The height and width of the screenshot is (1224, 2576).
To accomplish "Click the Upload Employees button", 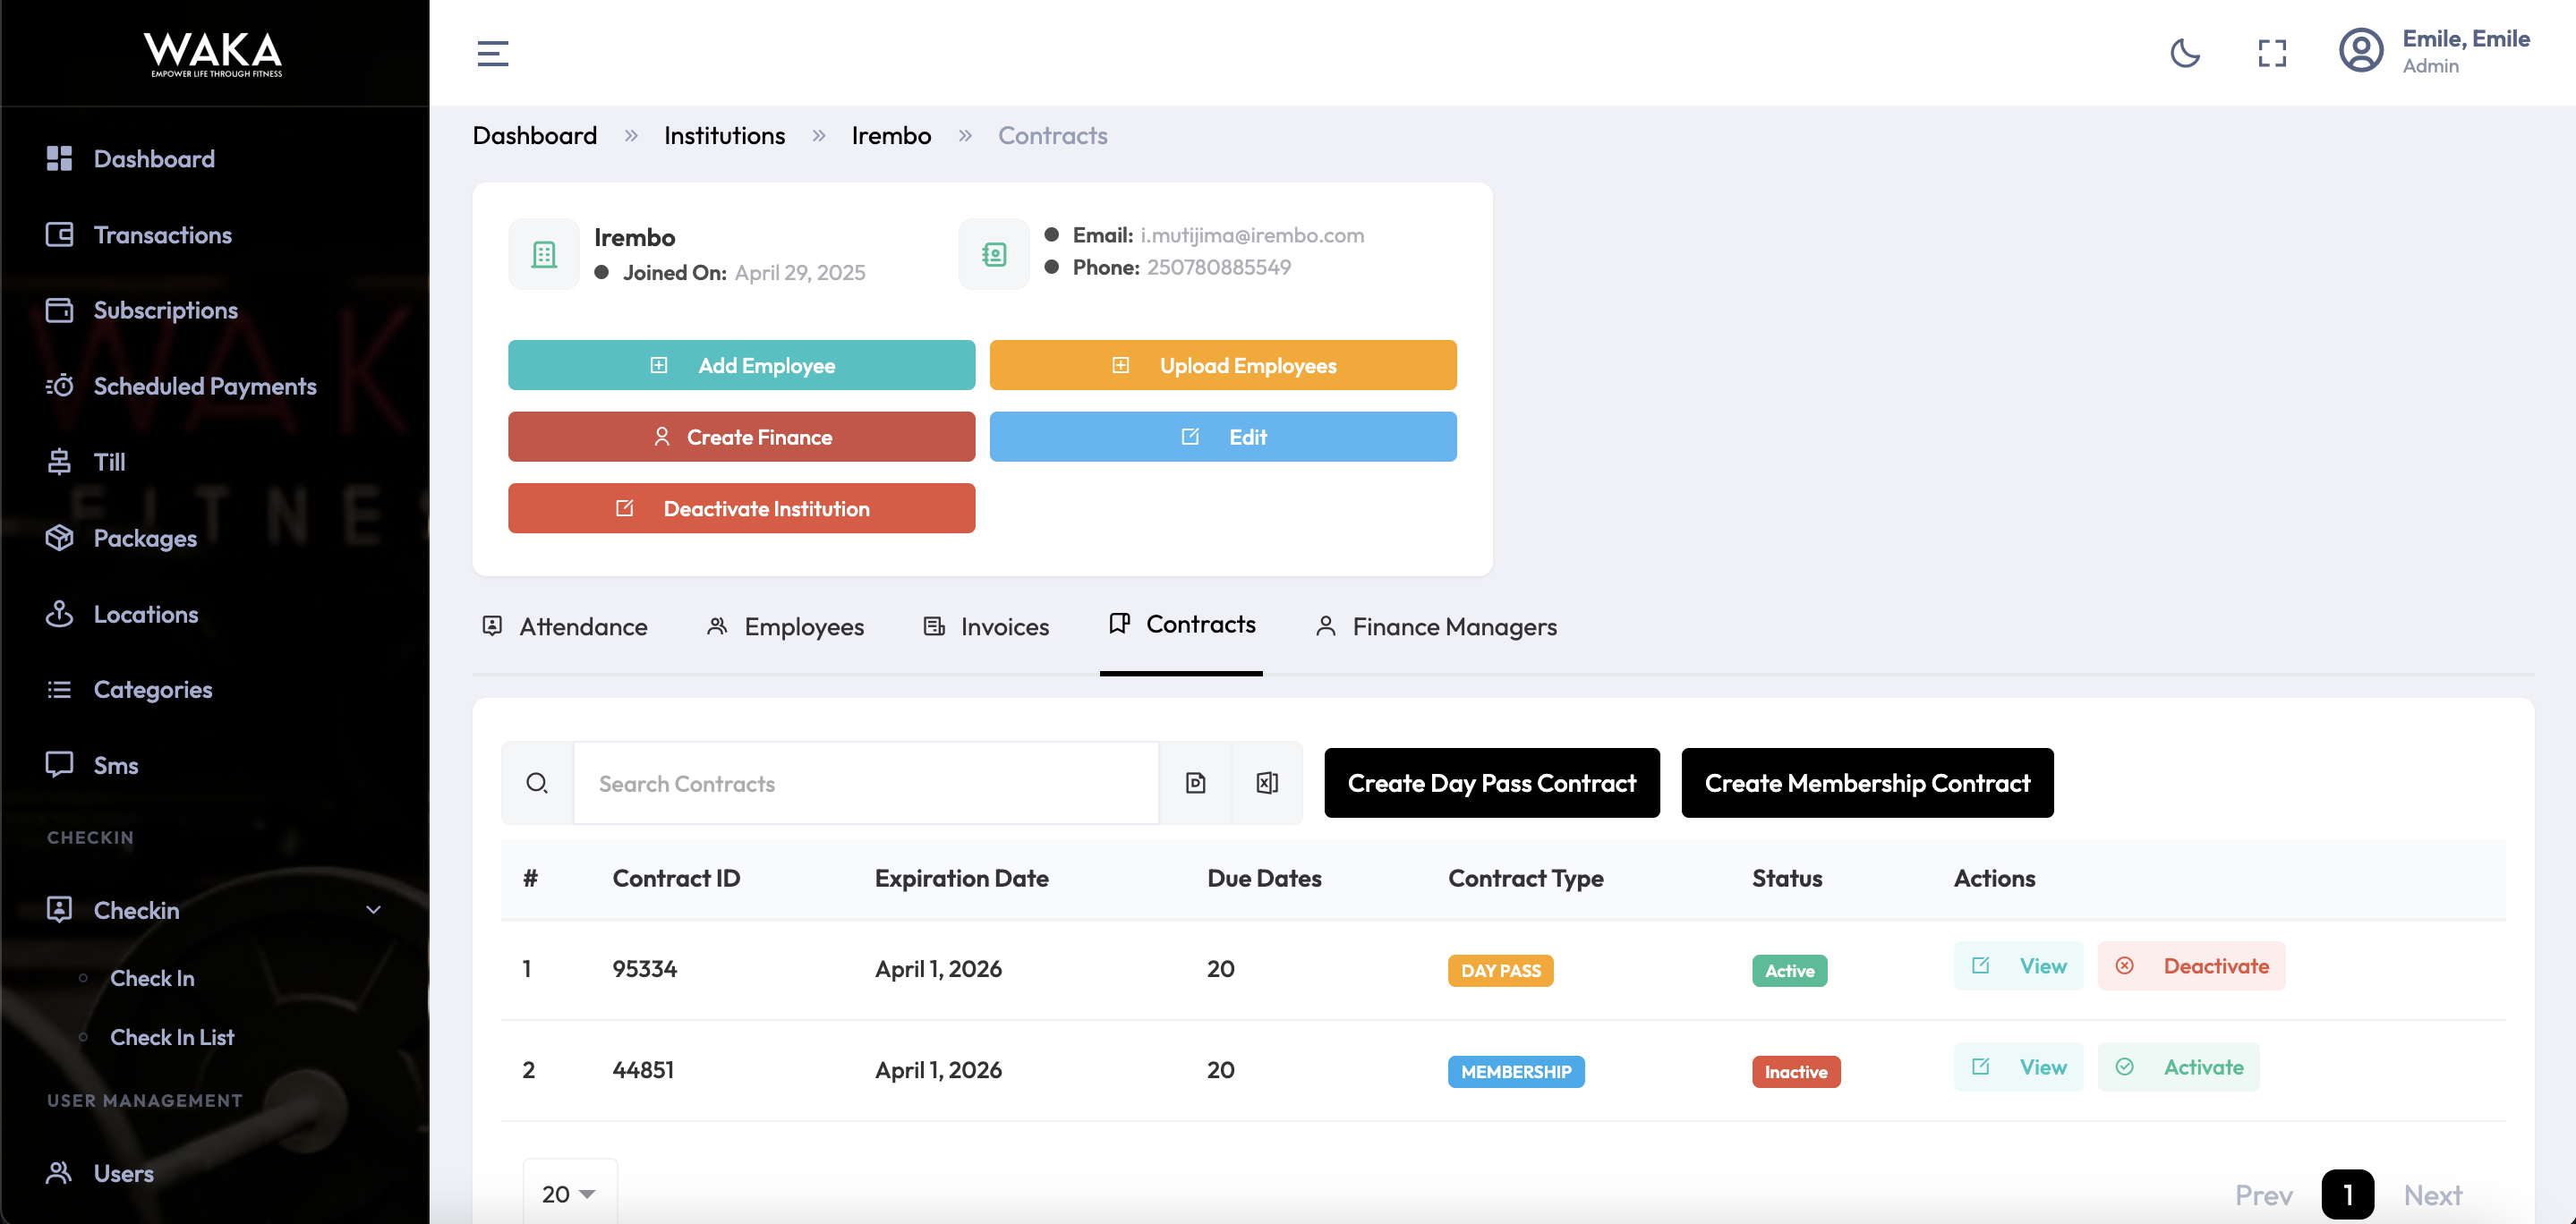I will point(1222,365).
